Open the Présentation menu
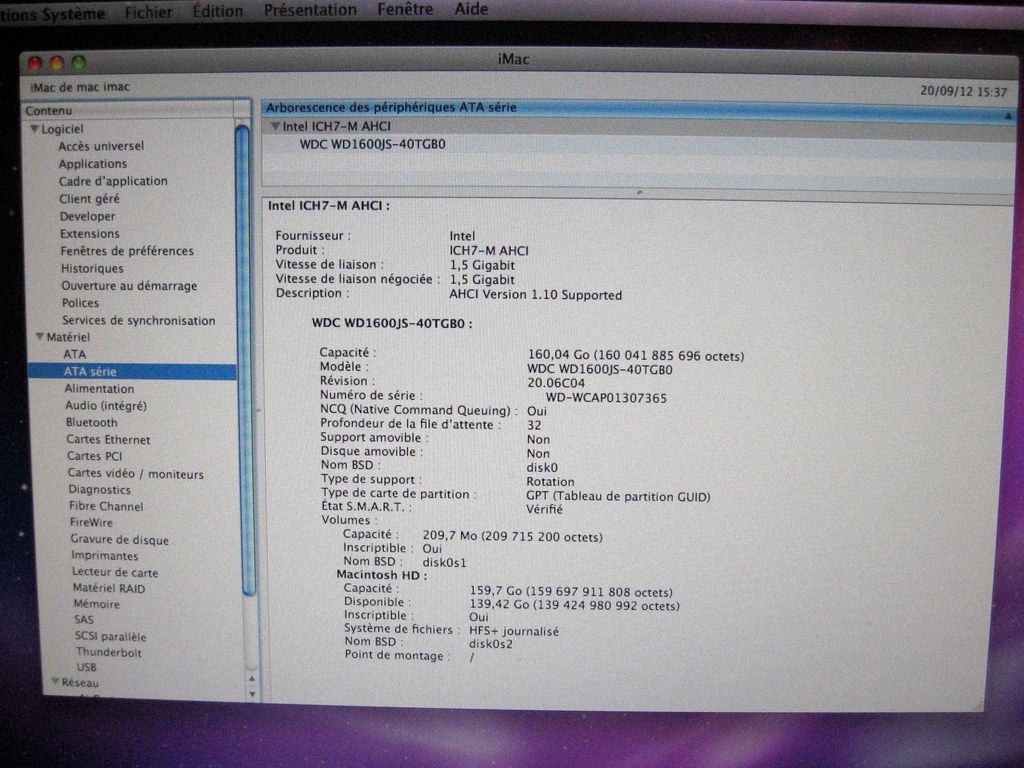This screenshot has width=1024, height=768. click(310, 10)
